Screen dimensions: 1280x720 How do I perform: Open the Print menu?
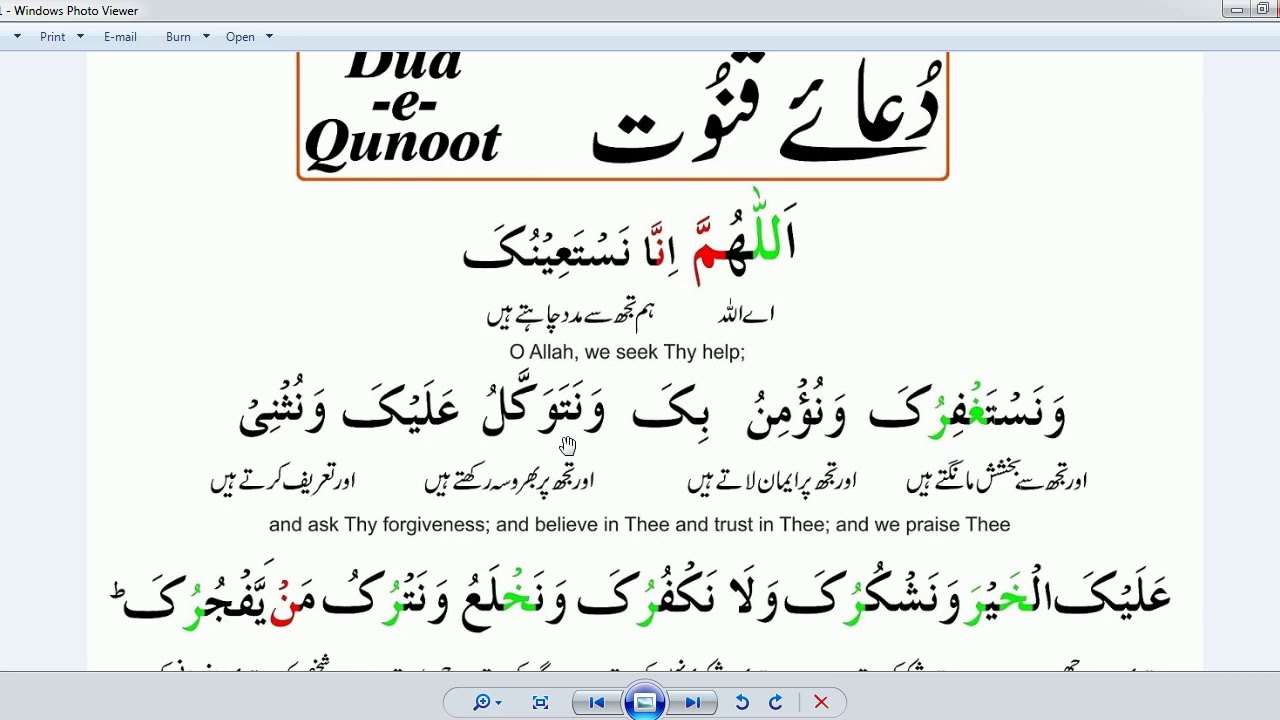point(52,37)
